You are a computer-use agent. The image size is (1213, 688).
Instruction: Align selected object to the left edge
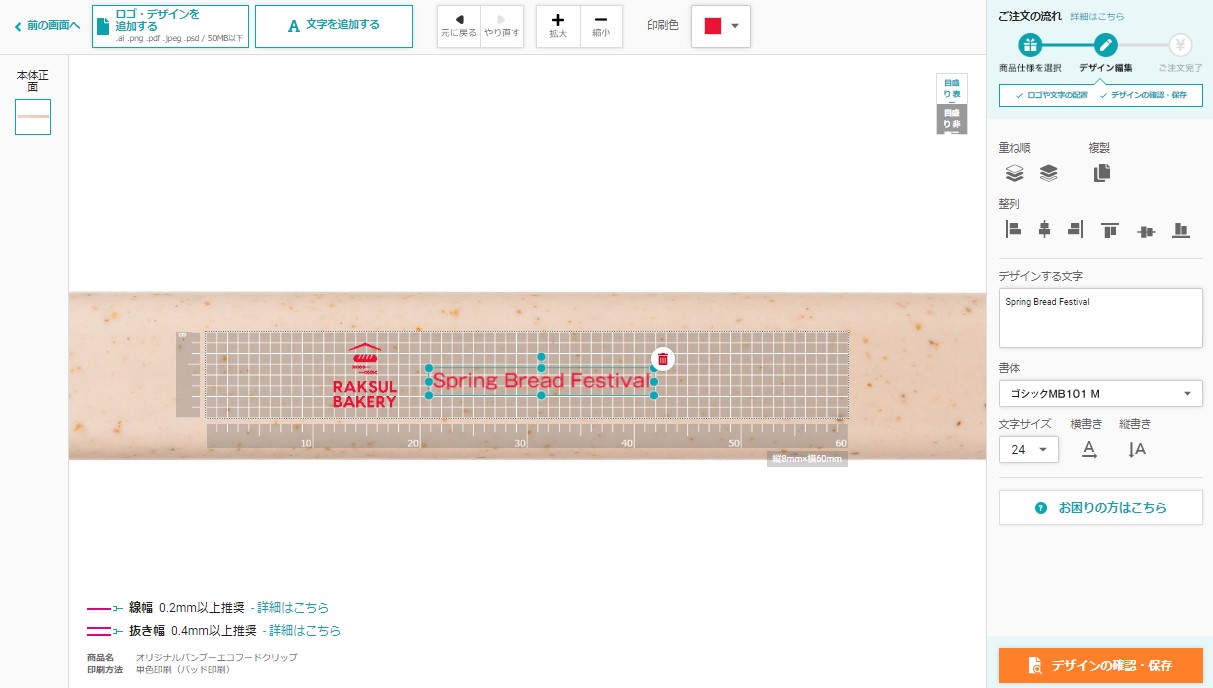(1013, 230)
